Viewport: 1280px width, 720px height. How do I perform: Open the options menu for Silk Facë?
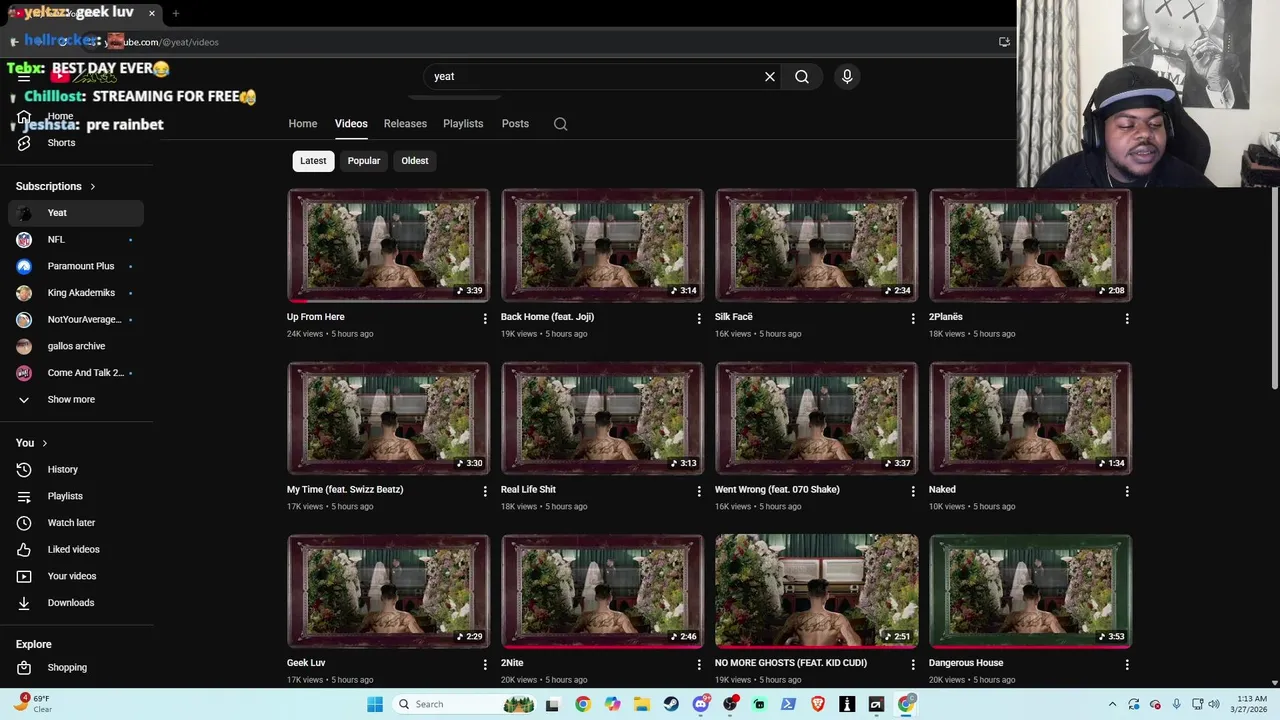[x=912, y=318]
